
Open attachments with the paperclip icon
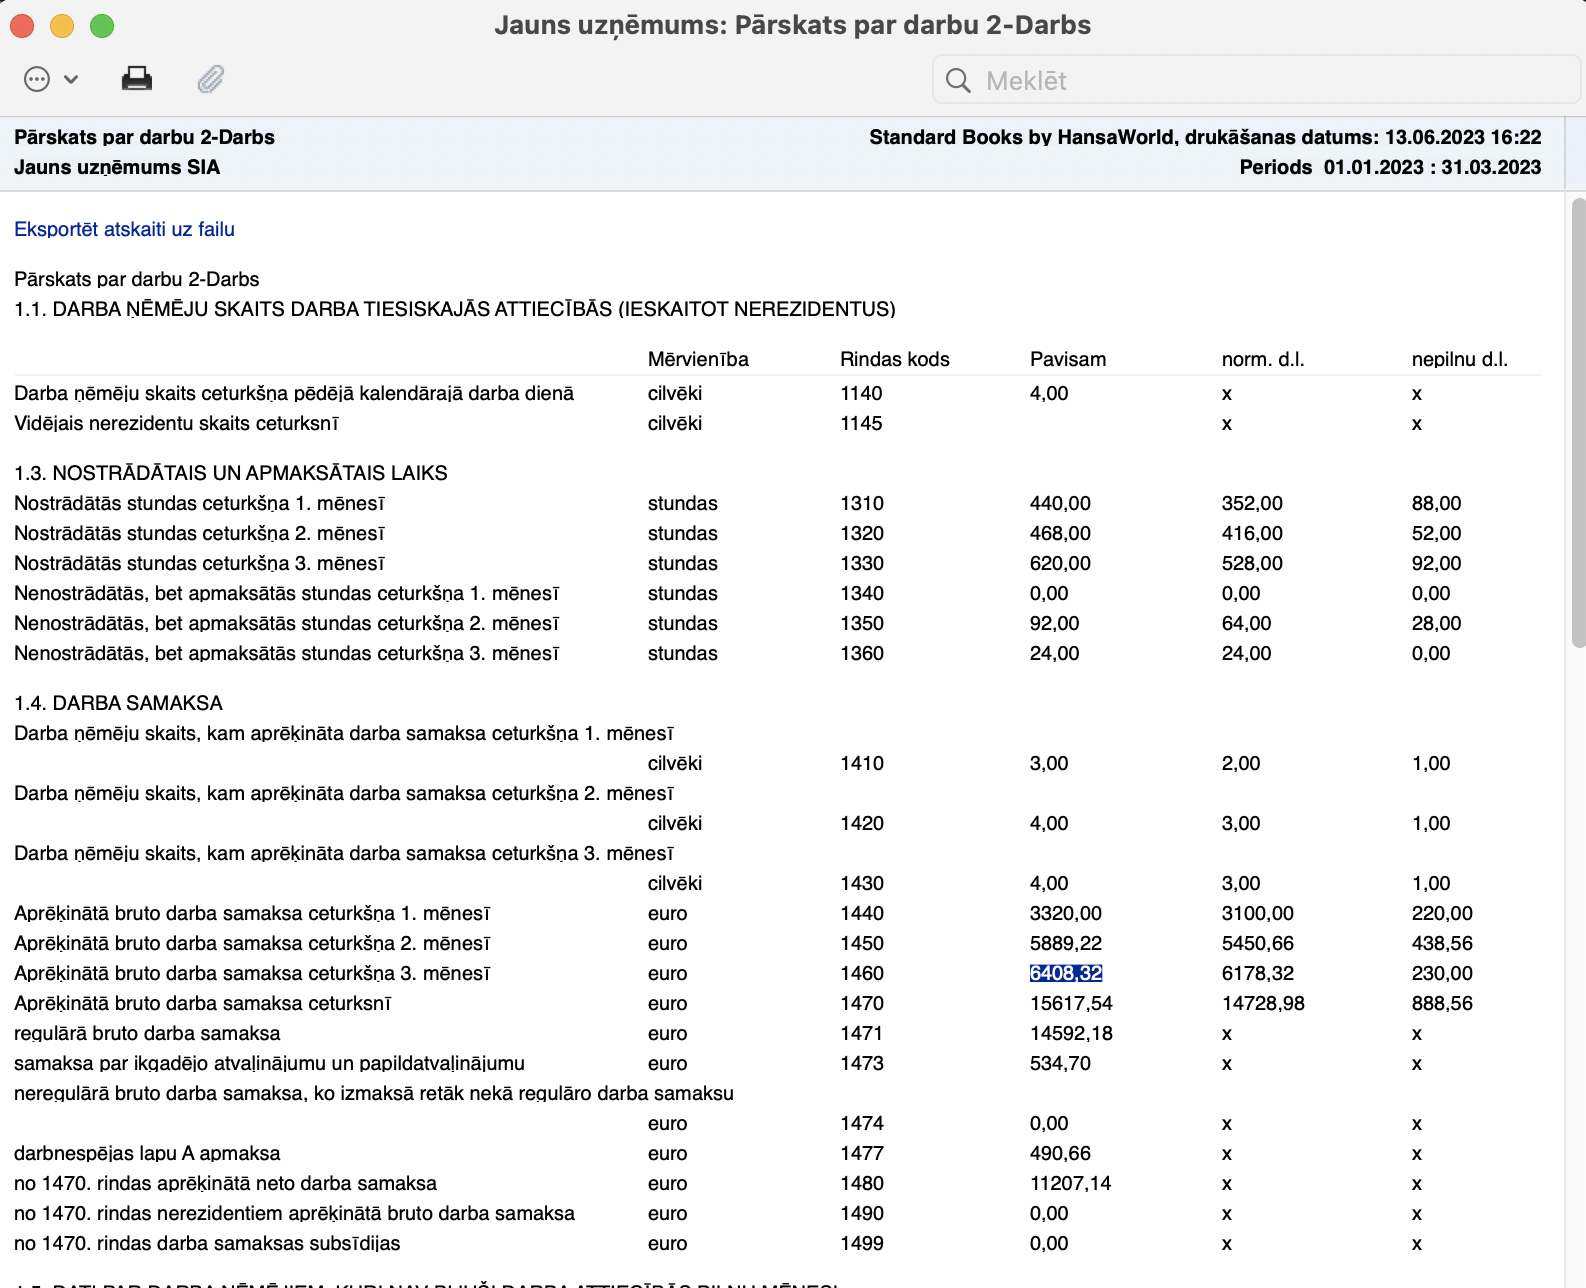[x=211, y=79]
